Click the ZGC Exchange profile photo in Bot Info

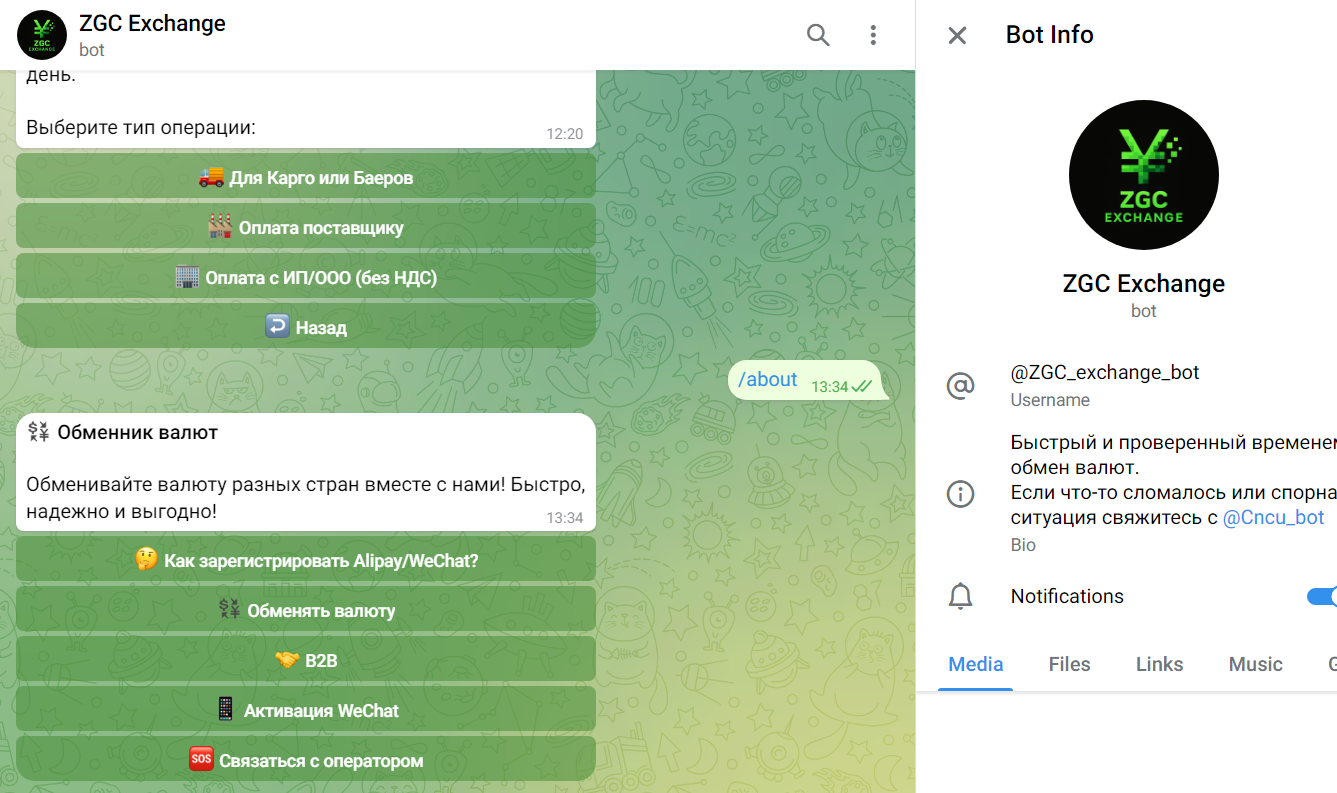click(1143, 174)
